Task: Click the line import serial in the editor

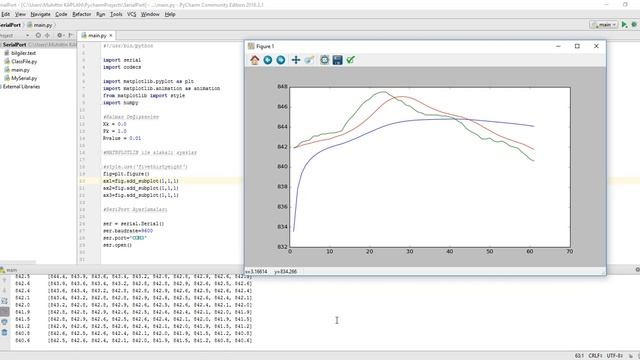Action: (x=122, y=60)
